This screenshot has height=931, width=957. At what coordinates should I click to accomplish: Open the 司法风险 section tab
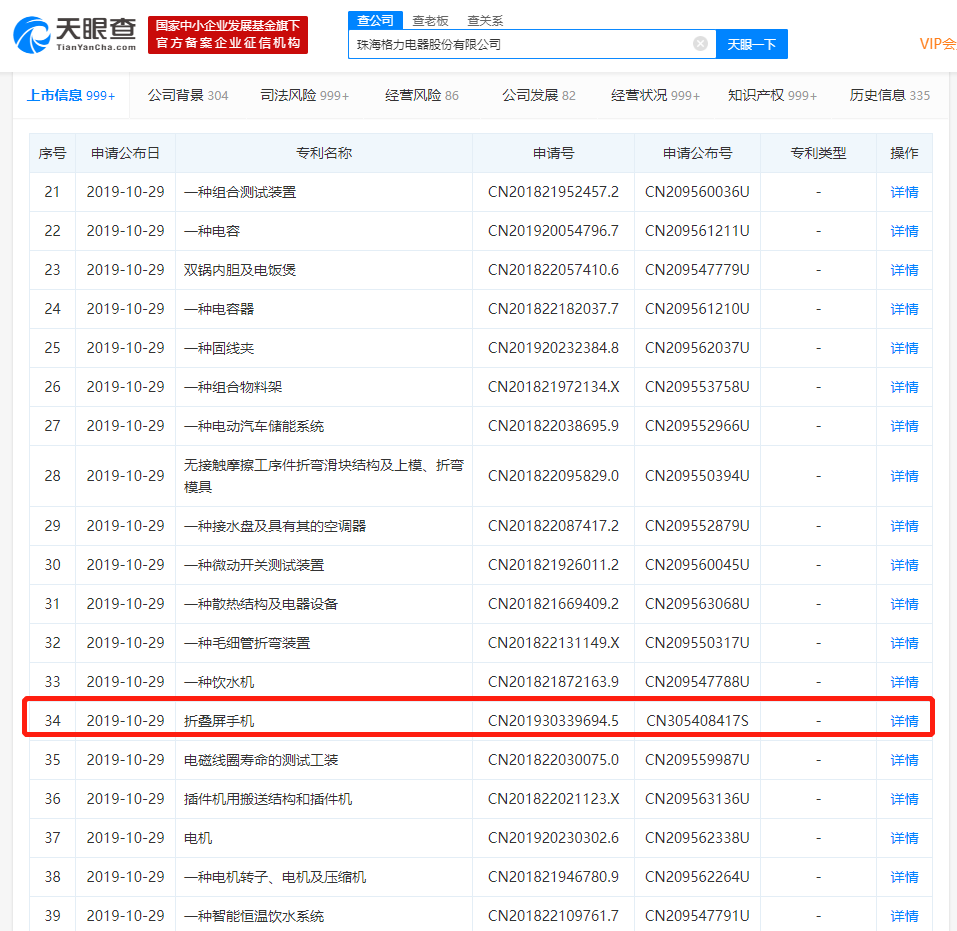pos(304,96)
